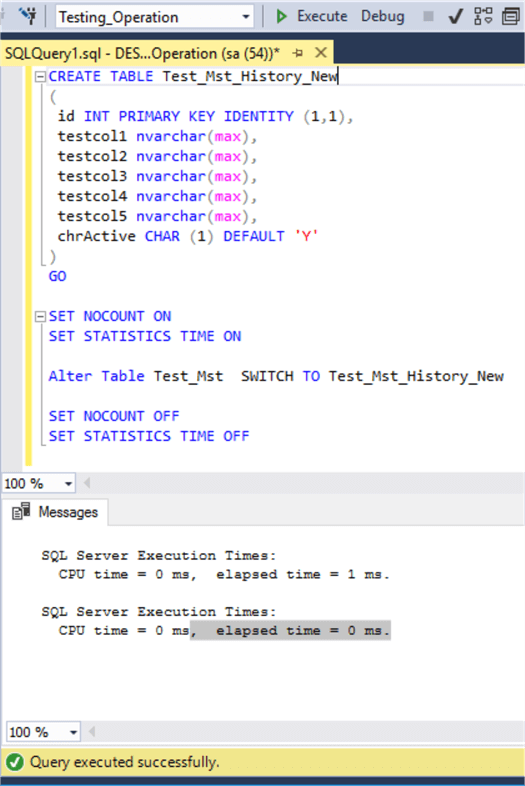Click the 'testcol4 nvarchar(max),' line
The image size is (525, 786).
coord(157,196)
